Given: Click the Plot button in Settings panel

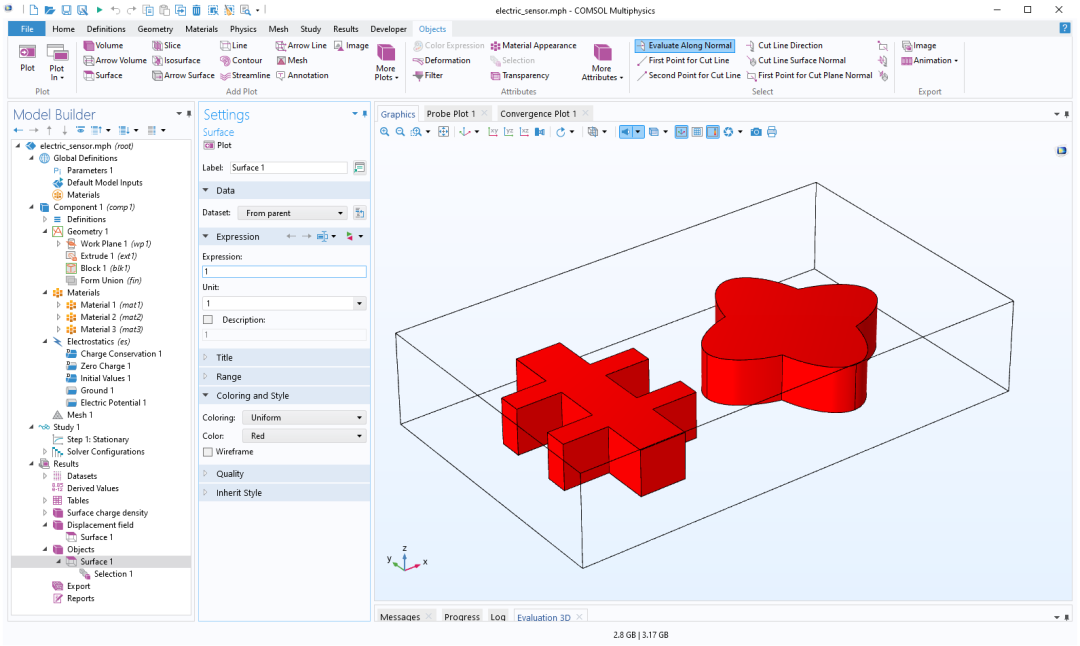Looking at the screenshot, I should 218,145.
